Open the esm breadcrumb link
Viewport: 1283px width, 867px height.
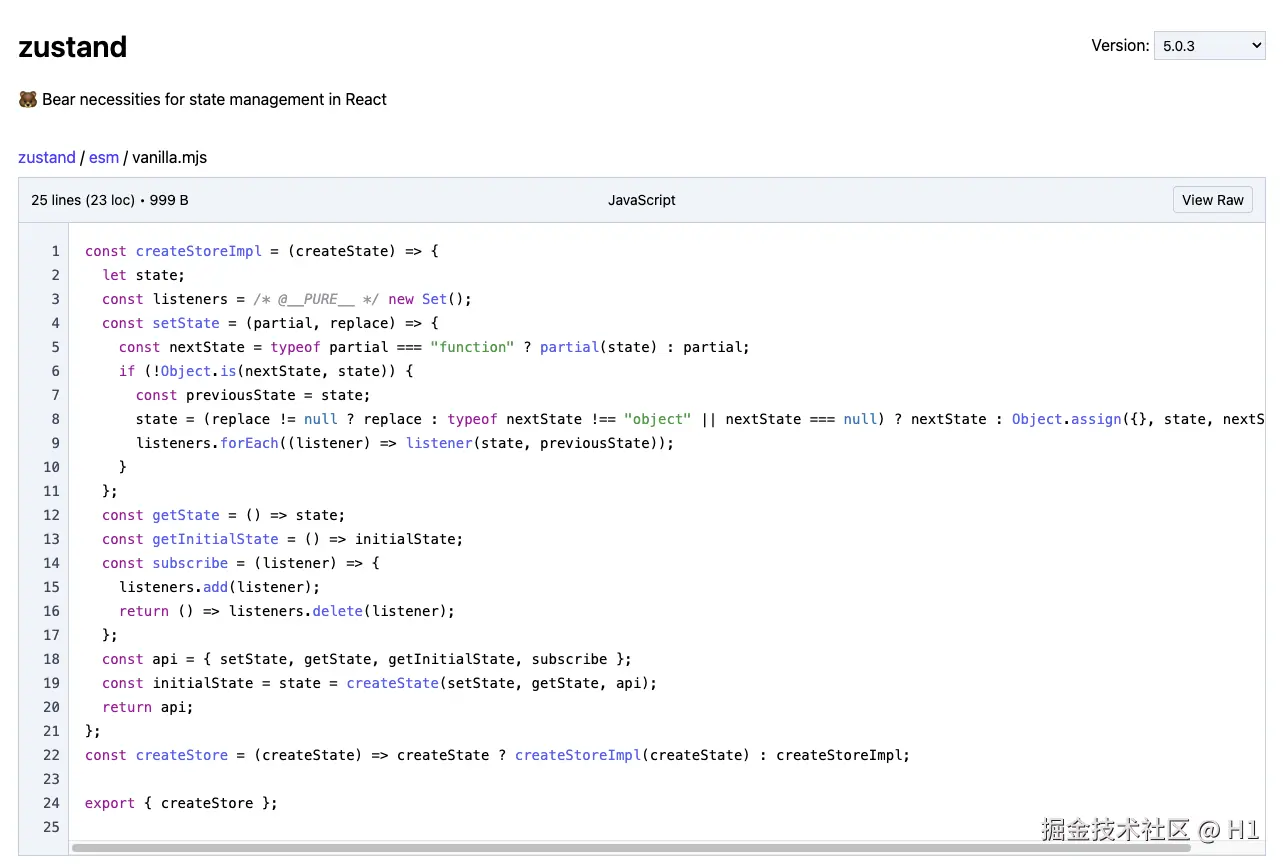pos(104,157)
